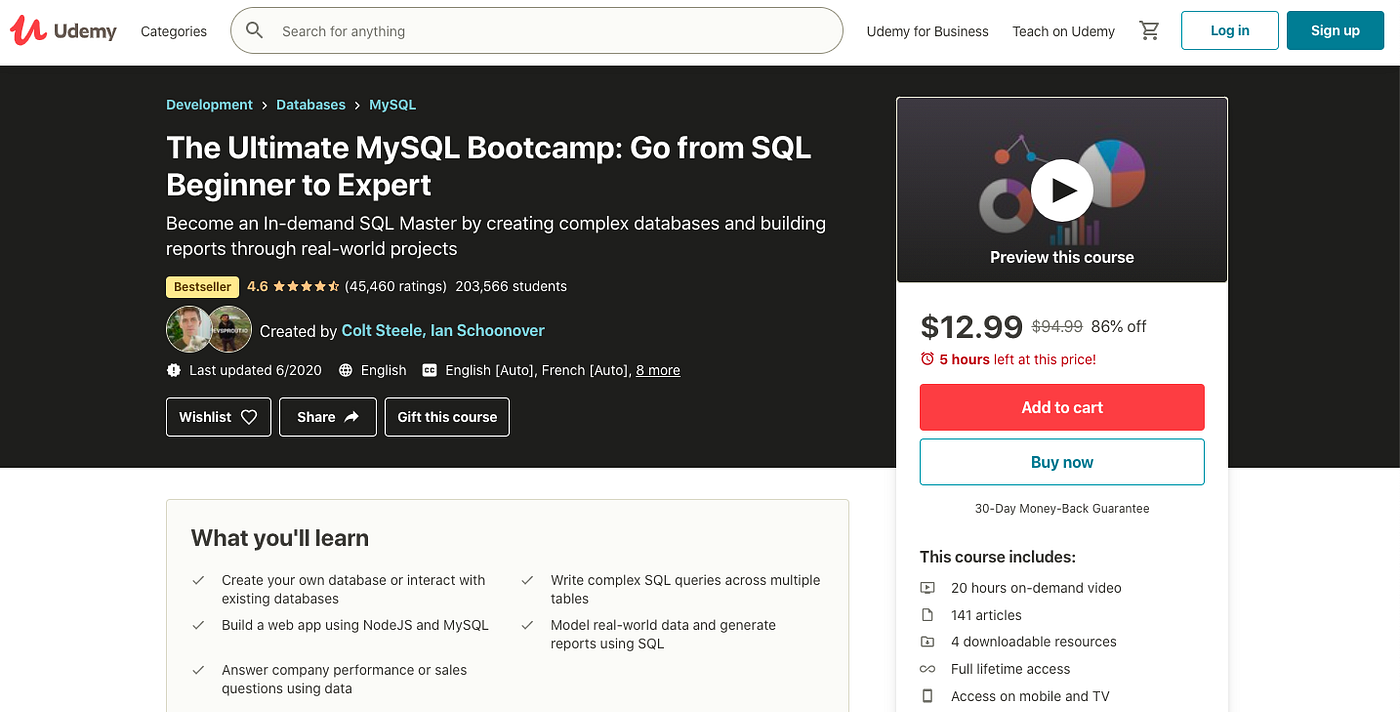The image size is (1400, 712).
Task: Open the shopping cart
Action: [x=1149, y=31]
